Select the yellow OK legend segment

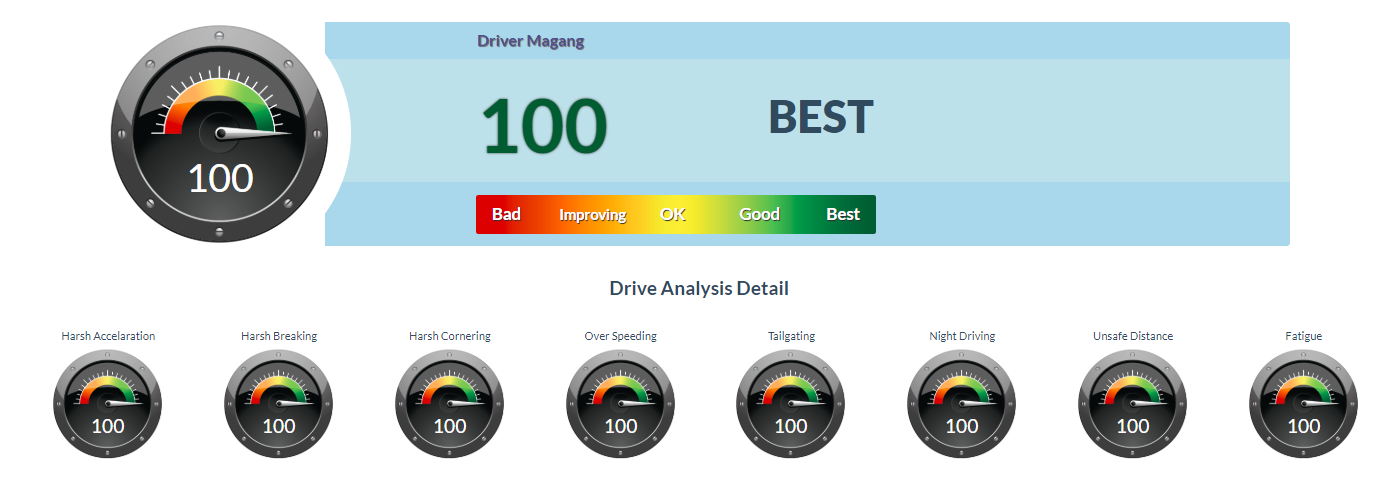click(673, 214)
